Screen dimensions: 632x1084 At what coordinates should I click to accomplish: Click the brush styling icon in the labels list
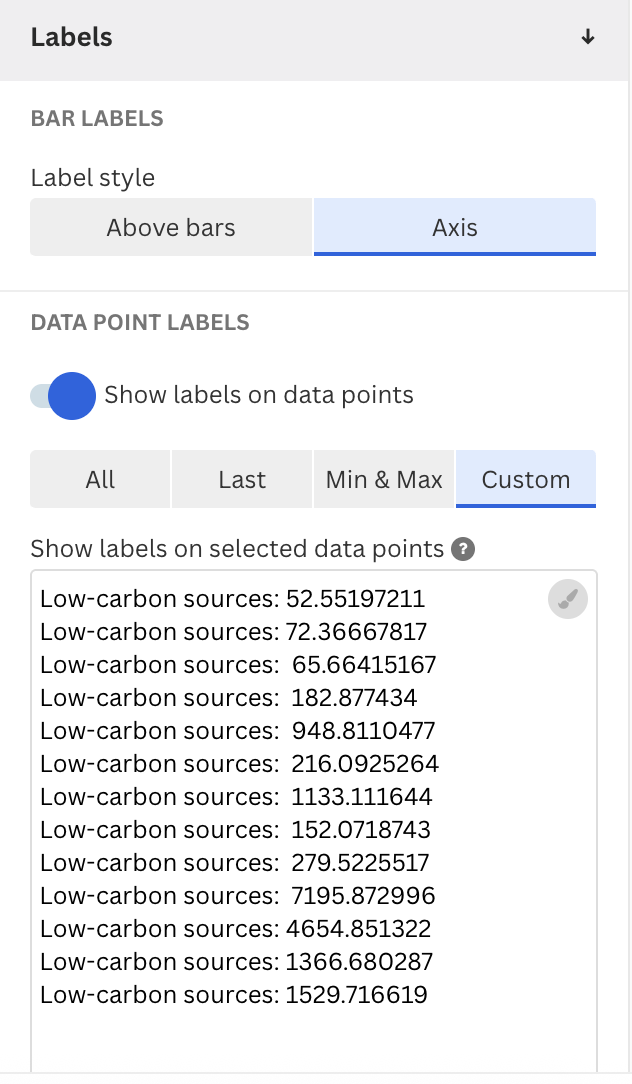pos(567,599)
